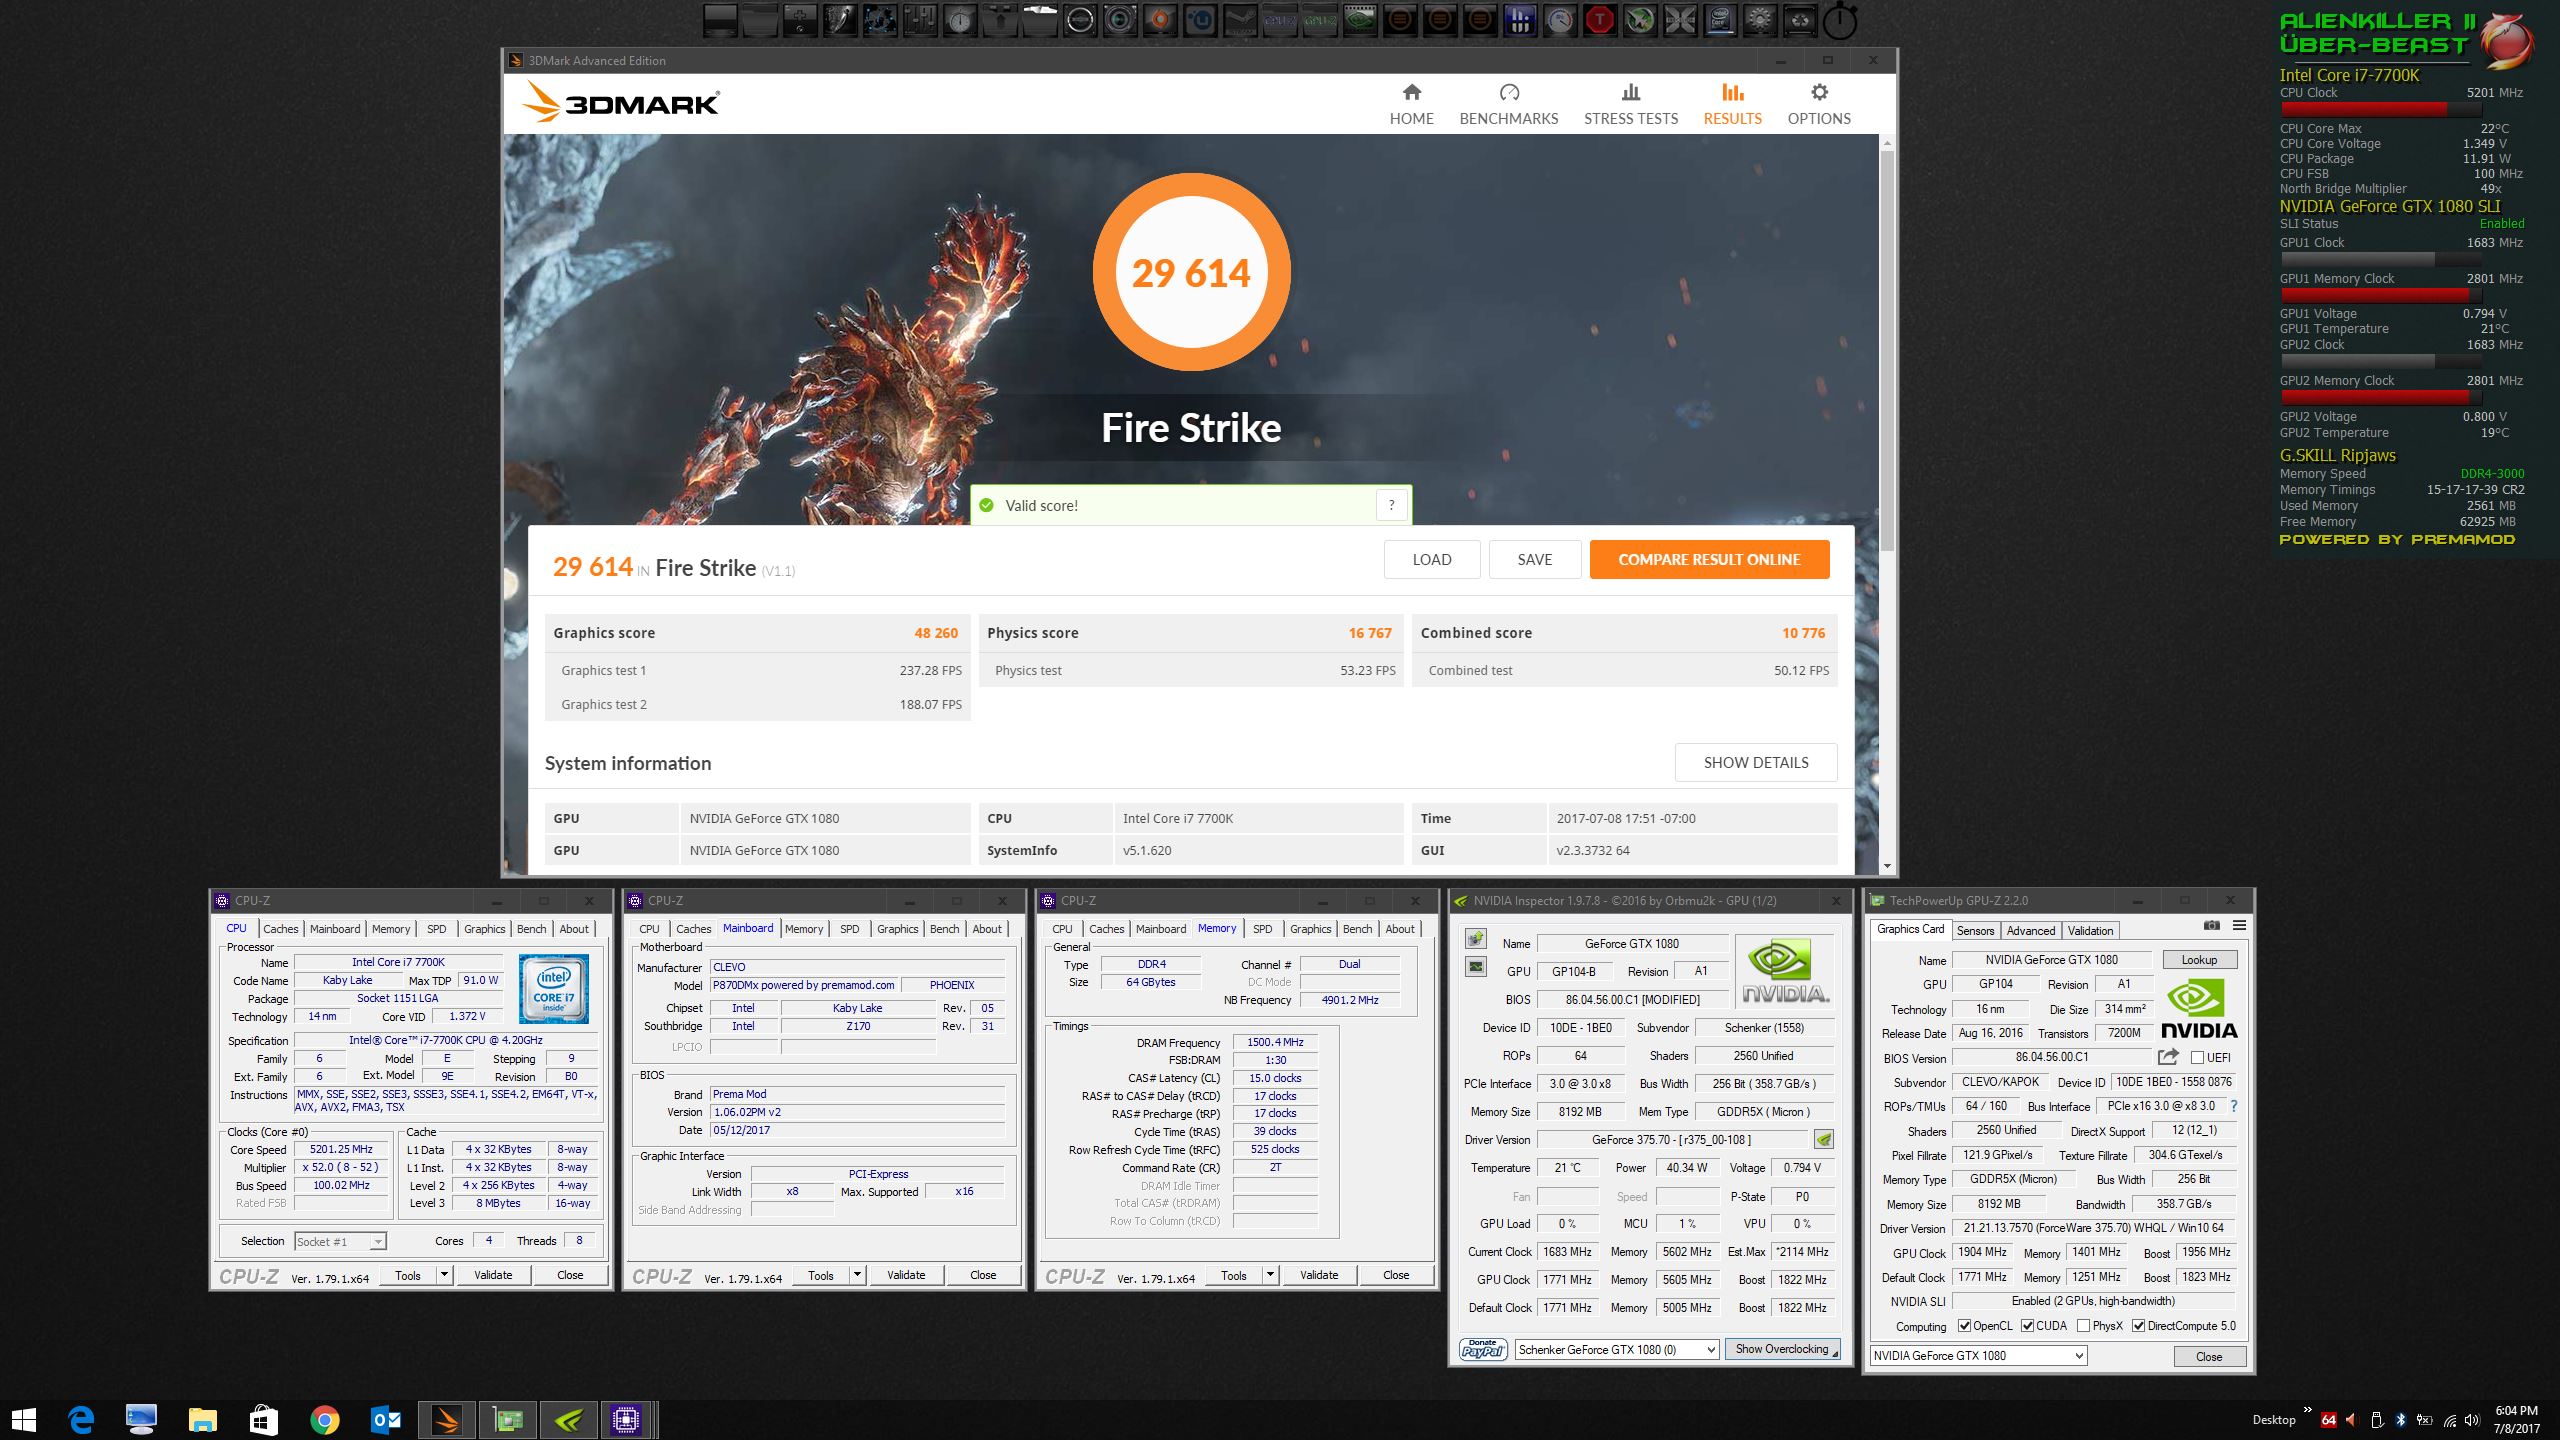
Task: Click Compare Result Online button
Action: point(1709,560)
